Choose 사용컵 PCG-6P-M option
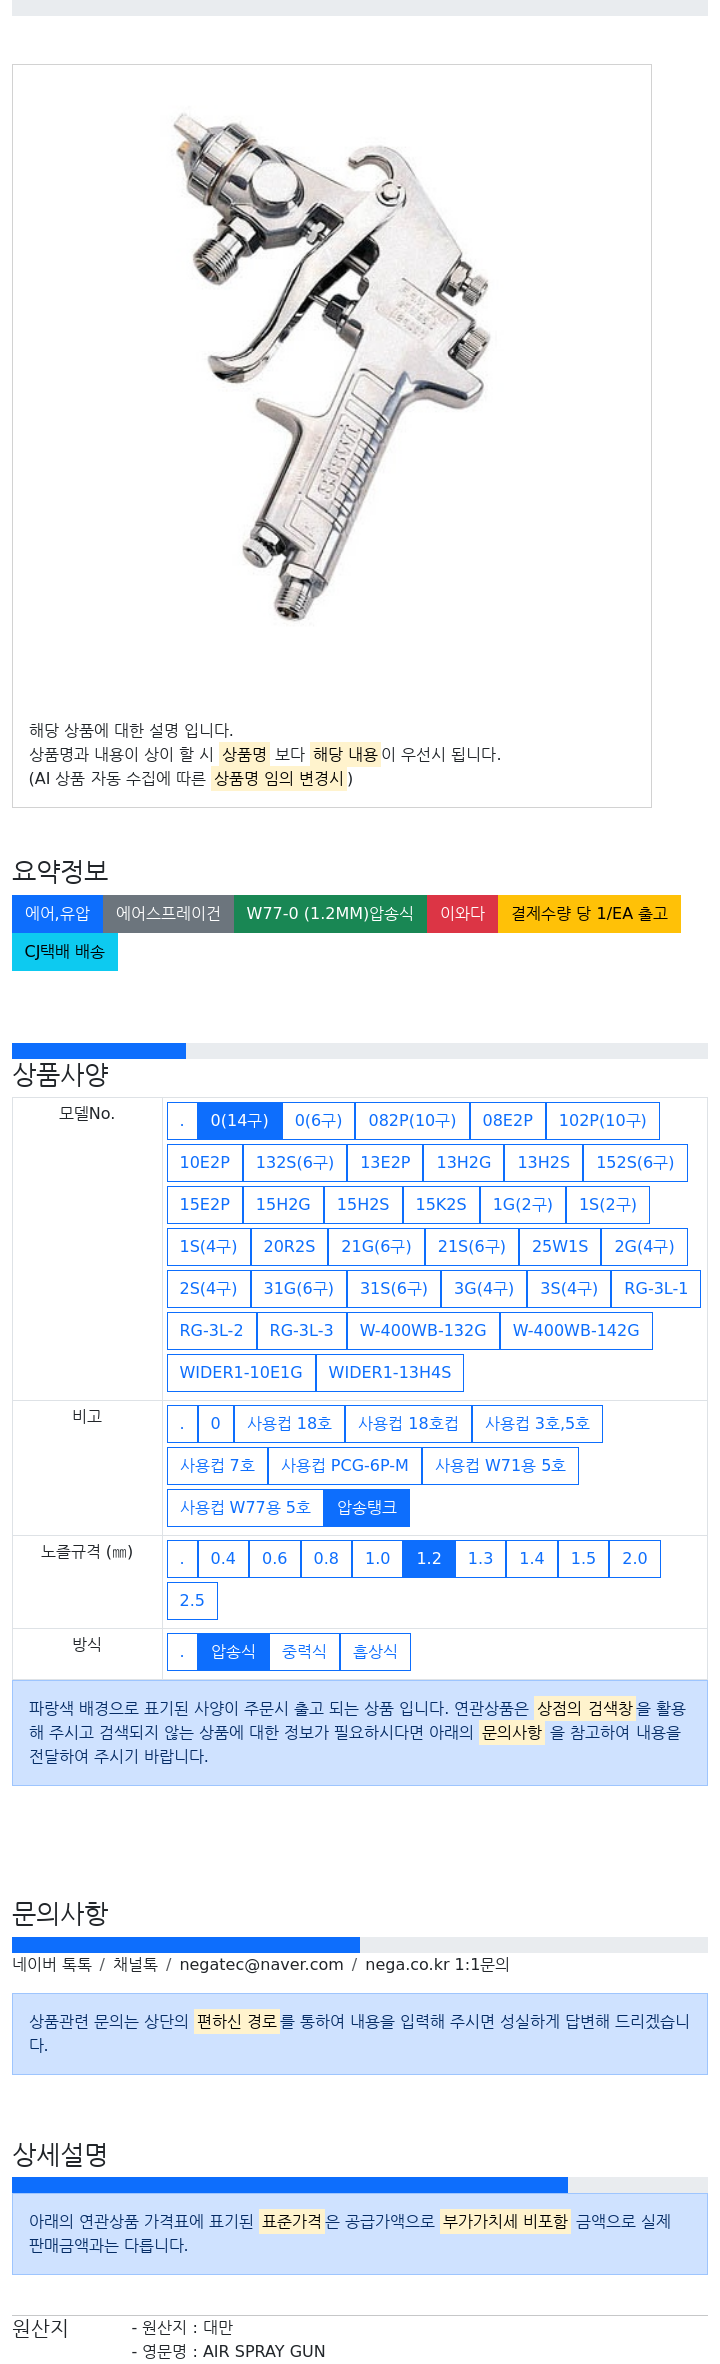This screenshot has width=720, height=2364. pyautogui.click(x=345, y=1466)
